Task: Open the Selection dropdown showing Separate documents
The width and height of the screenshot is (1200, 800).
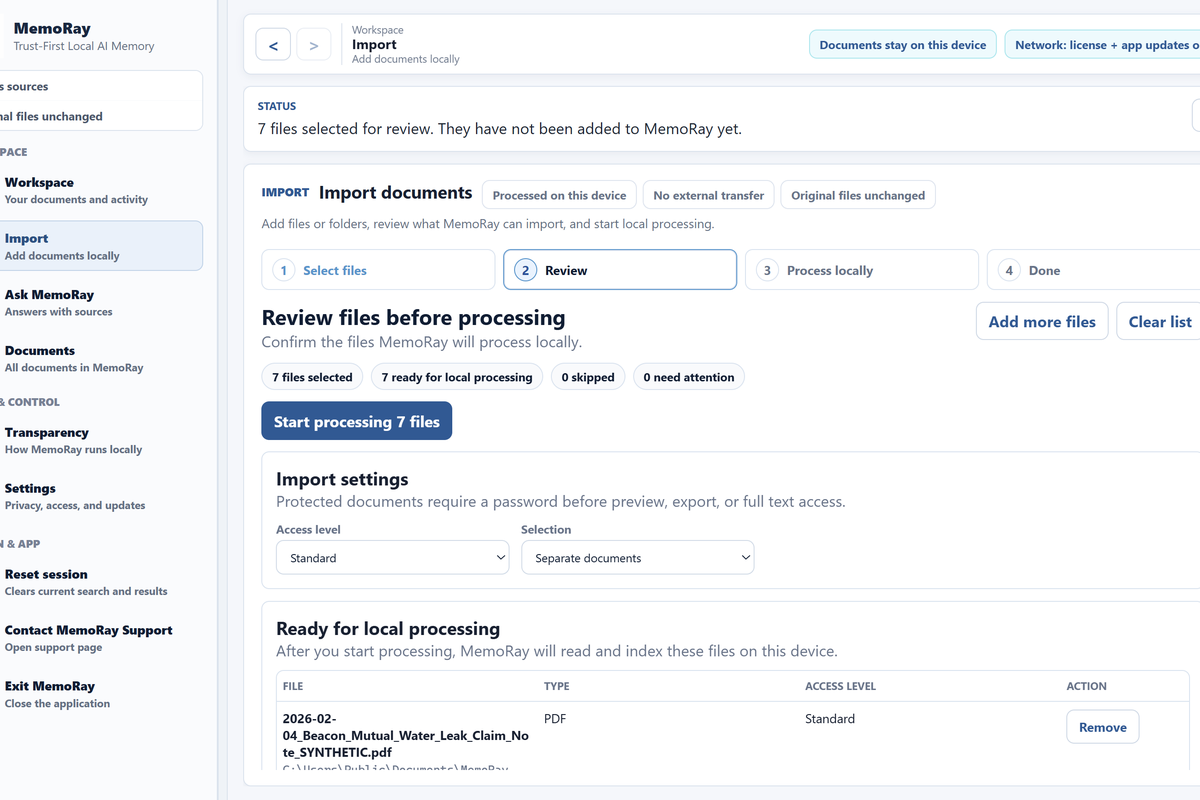Action: coord(637,558)
